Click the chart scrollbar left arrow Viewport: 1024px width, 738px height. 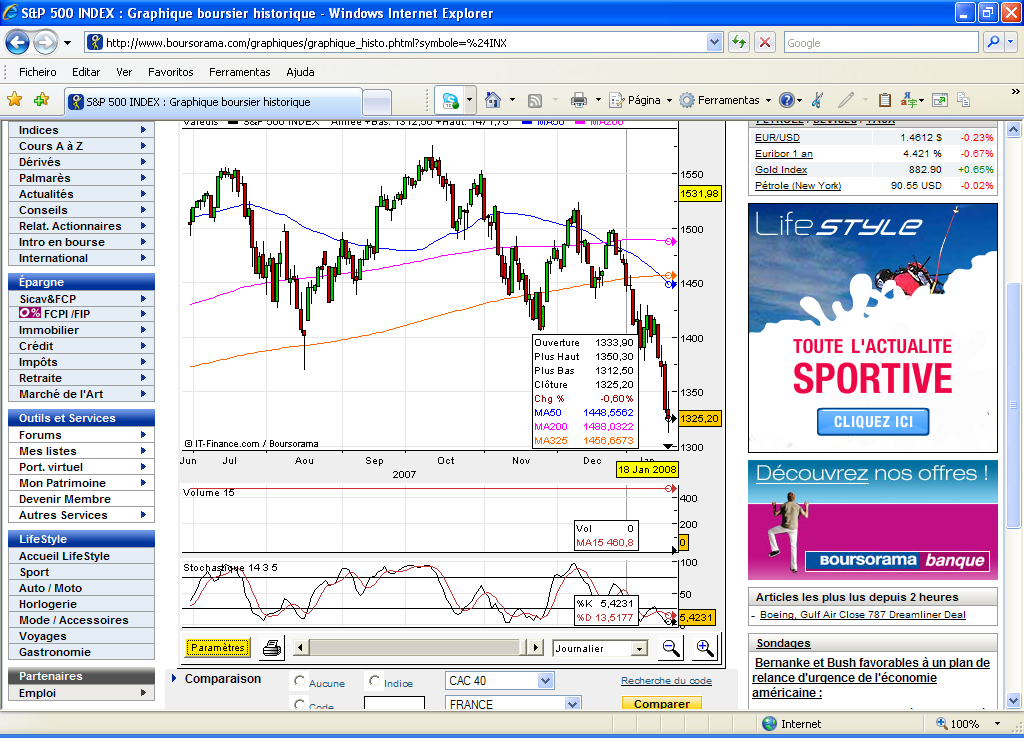[x=300, y=648]
